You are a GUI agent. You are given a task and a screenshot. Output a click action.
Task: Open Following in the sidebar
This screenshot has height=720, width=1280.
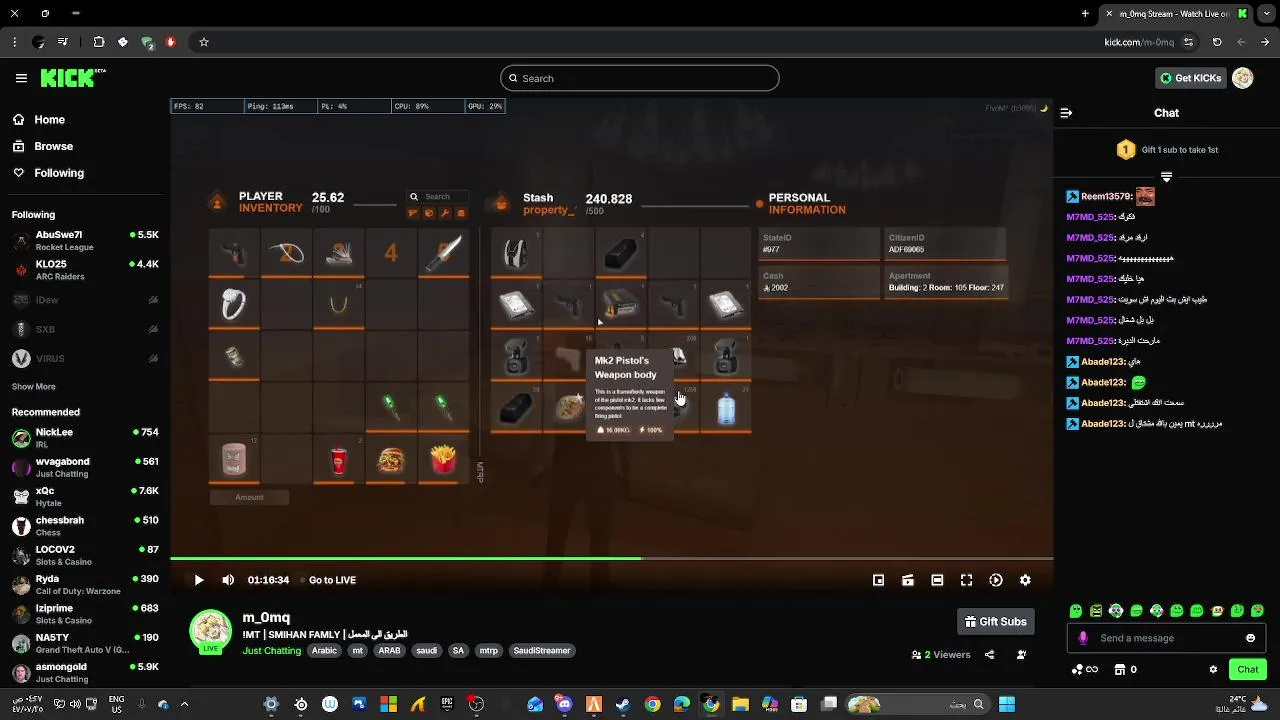pyautogui.click(x=59, y=173)
